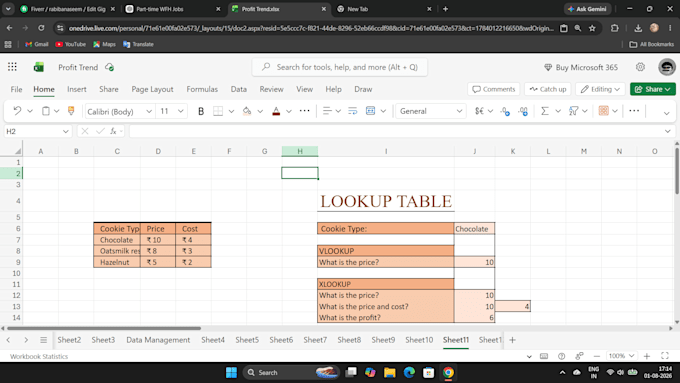Open the Formulas ribbon tab
Screen dimensions: 680x383
202,89
